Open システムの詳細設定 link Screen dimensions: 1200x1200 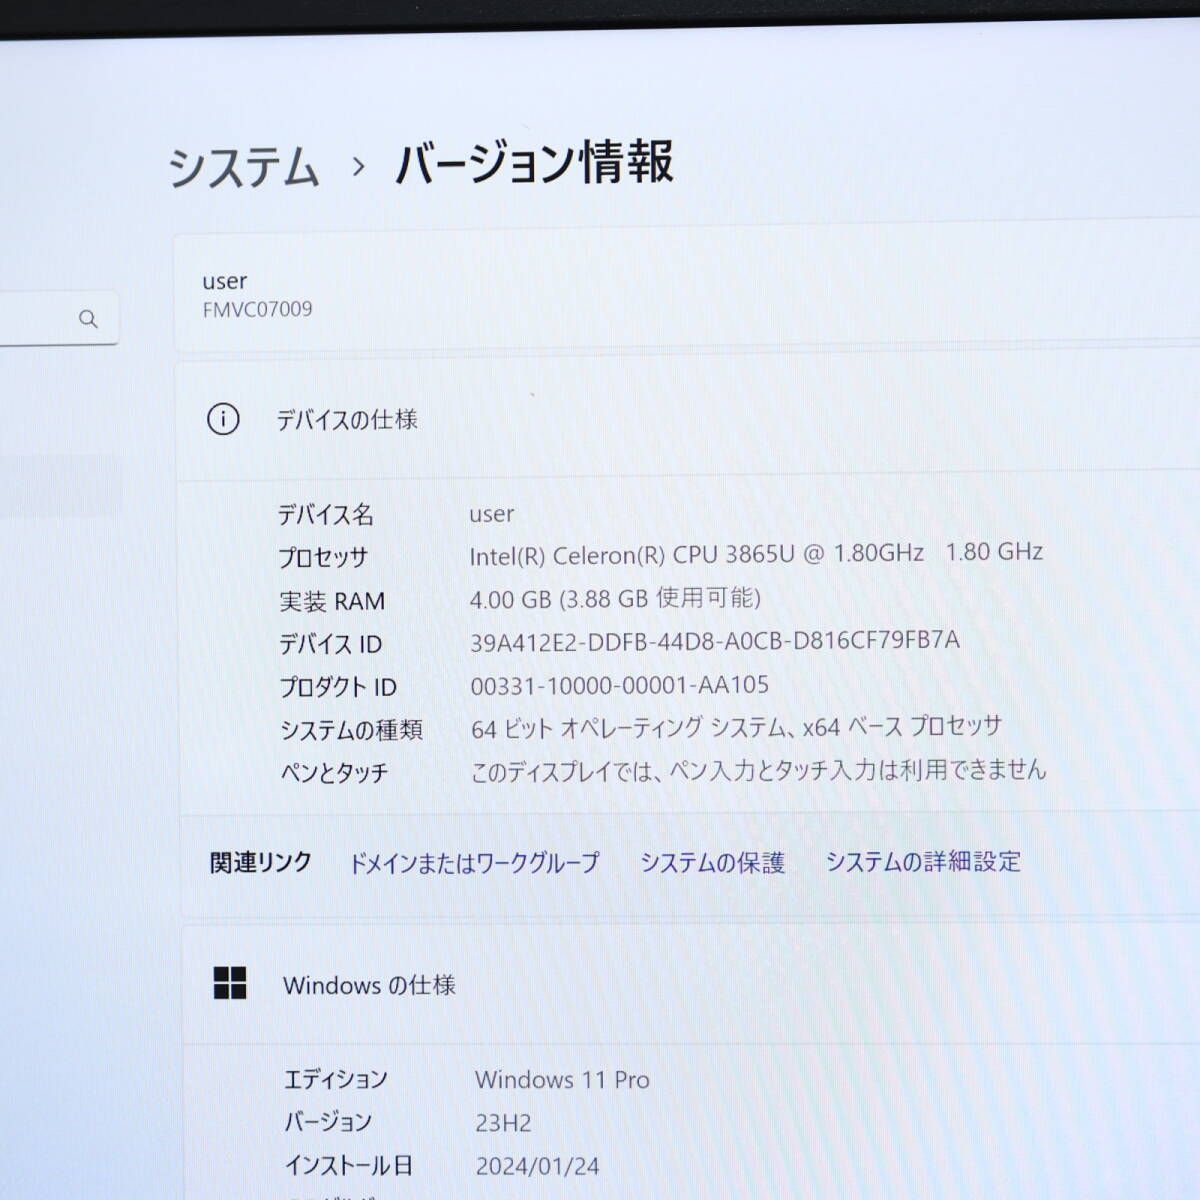pyautogui.click(x=923, y=861)
